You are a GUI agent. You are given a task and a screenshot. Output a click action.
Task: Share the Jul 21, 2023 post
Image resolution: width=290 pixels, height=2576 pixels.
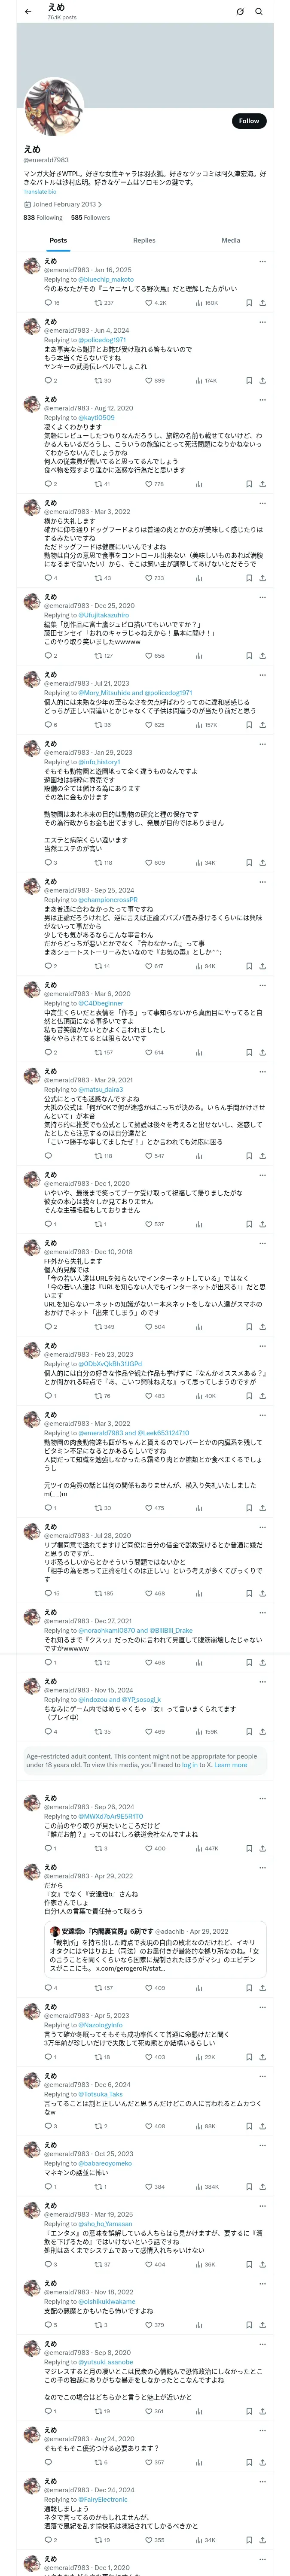[x=262, y=725]
